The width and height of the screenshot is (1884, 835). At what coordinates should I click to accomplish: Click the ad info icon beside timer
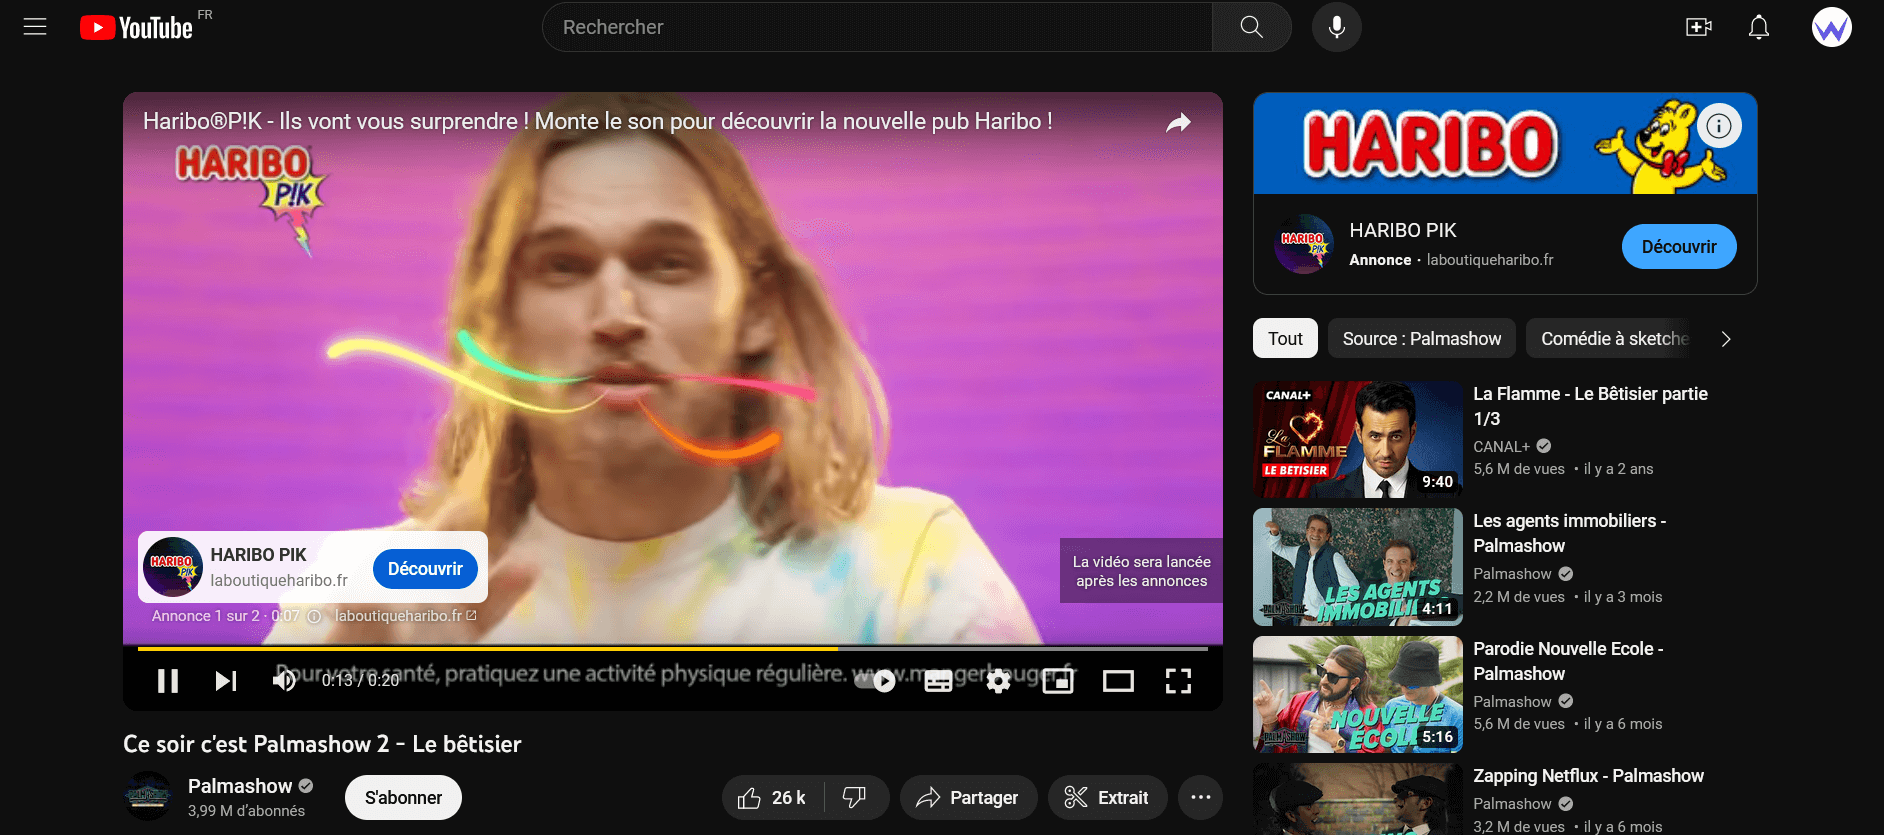[314, 616]
